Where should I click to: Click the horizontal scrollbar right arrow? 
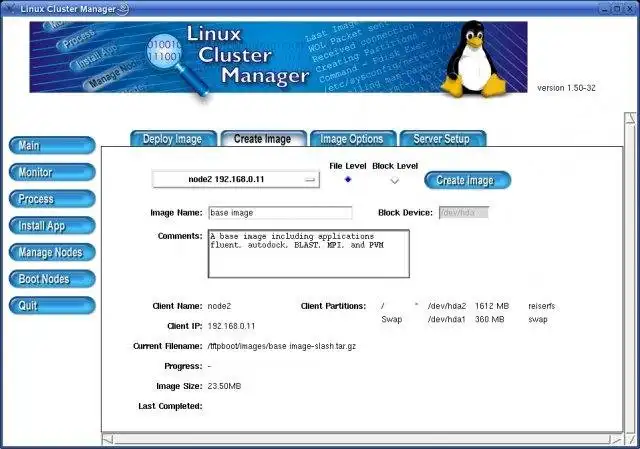616,440
